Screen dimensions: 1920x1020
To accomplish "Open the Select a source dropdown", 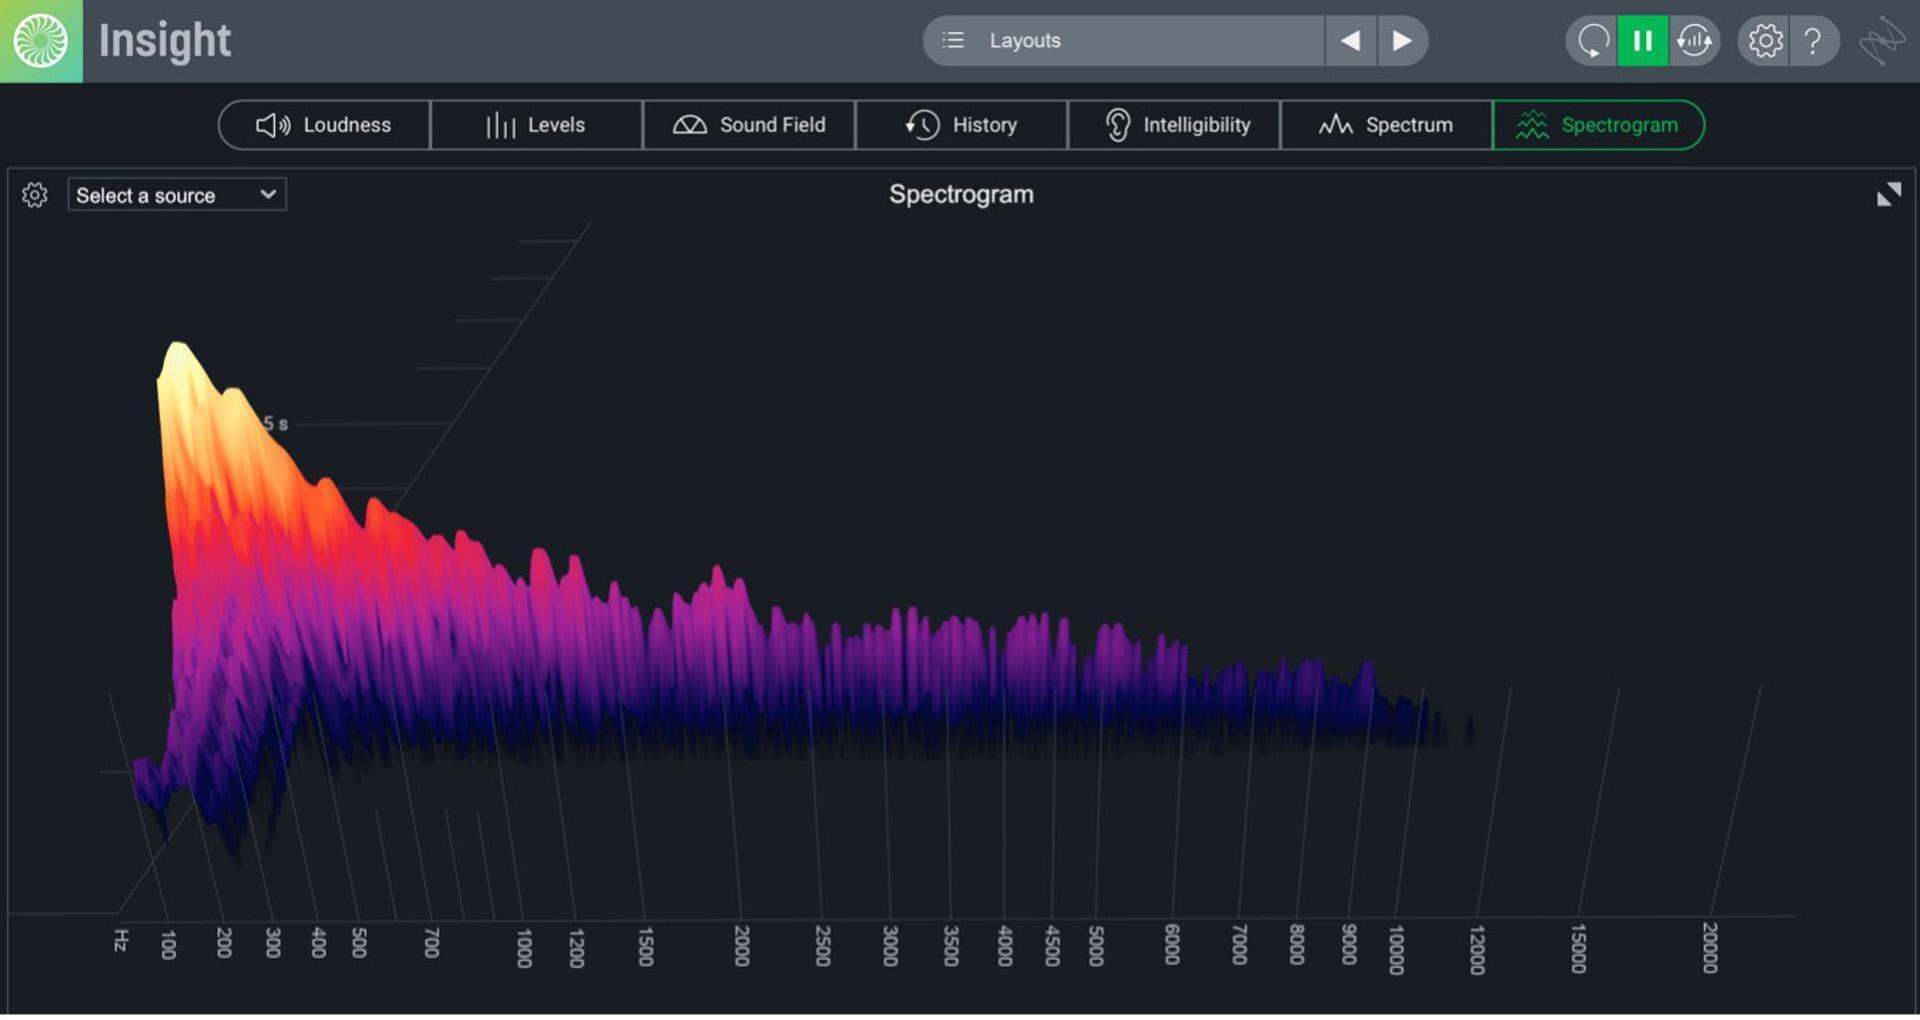I will click(x=176, y=195).
